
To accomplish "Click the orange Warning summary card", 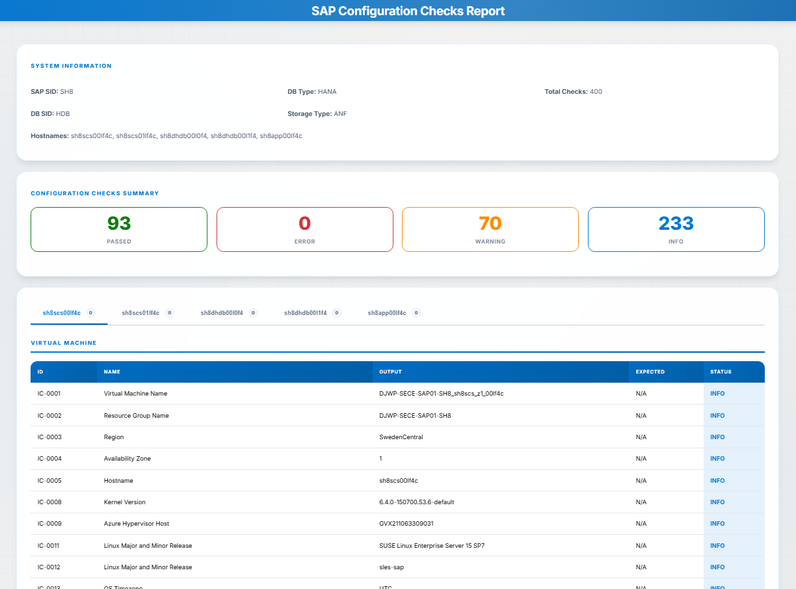I will pos(490,229).
